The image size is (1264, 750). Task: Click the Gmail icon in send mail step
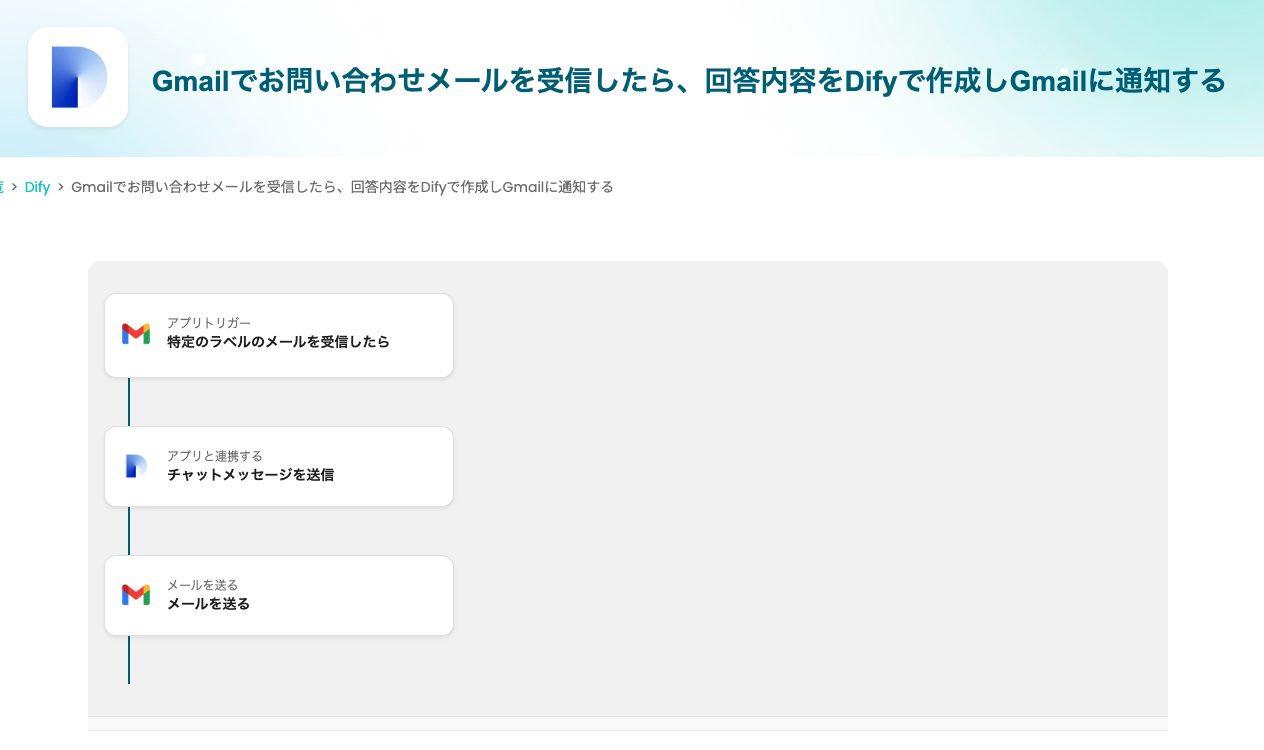(x=136, y=595)
